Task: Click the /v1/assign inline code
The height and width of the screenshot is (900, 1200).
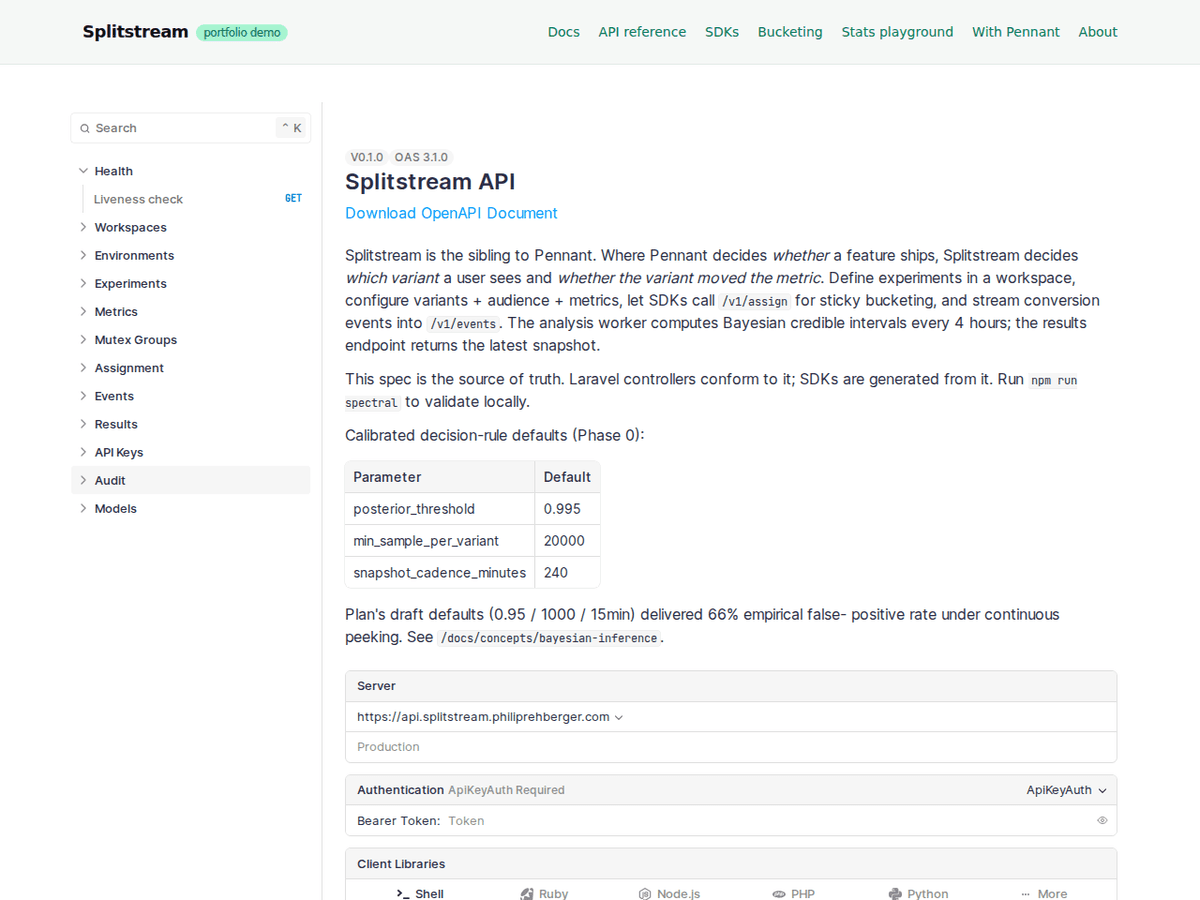Action: [755, 301]
